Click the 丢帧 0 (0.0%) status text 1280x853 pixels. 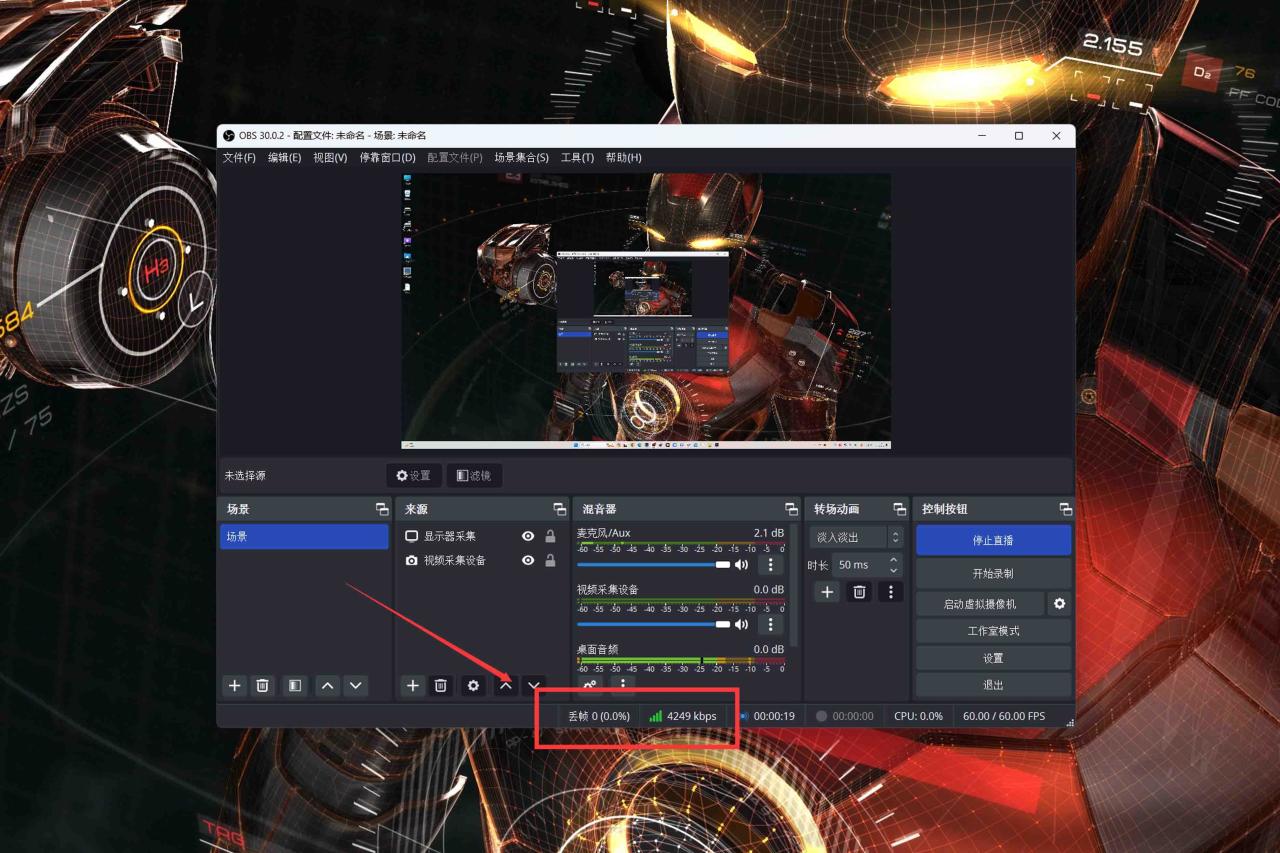(x=599, y=716)
